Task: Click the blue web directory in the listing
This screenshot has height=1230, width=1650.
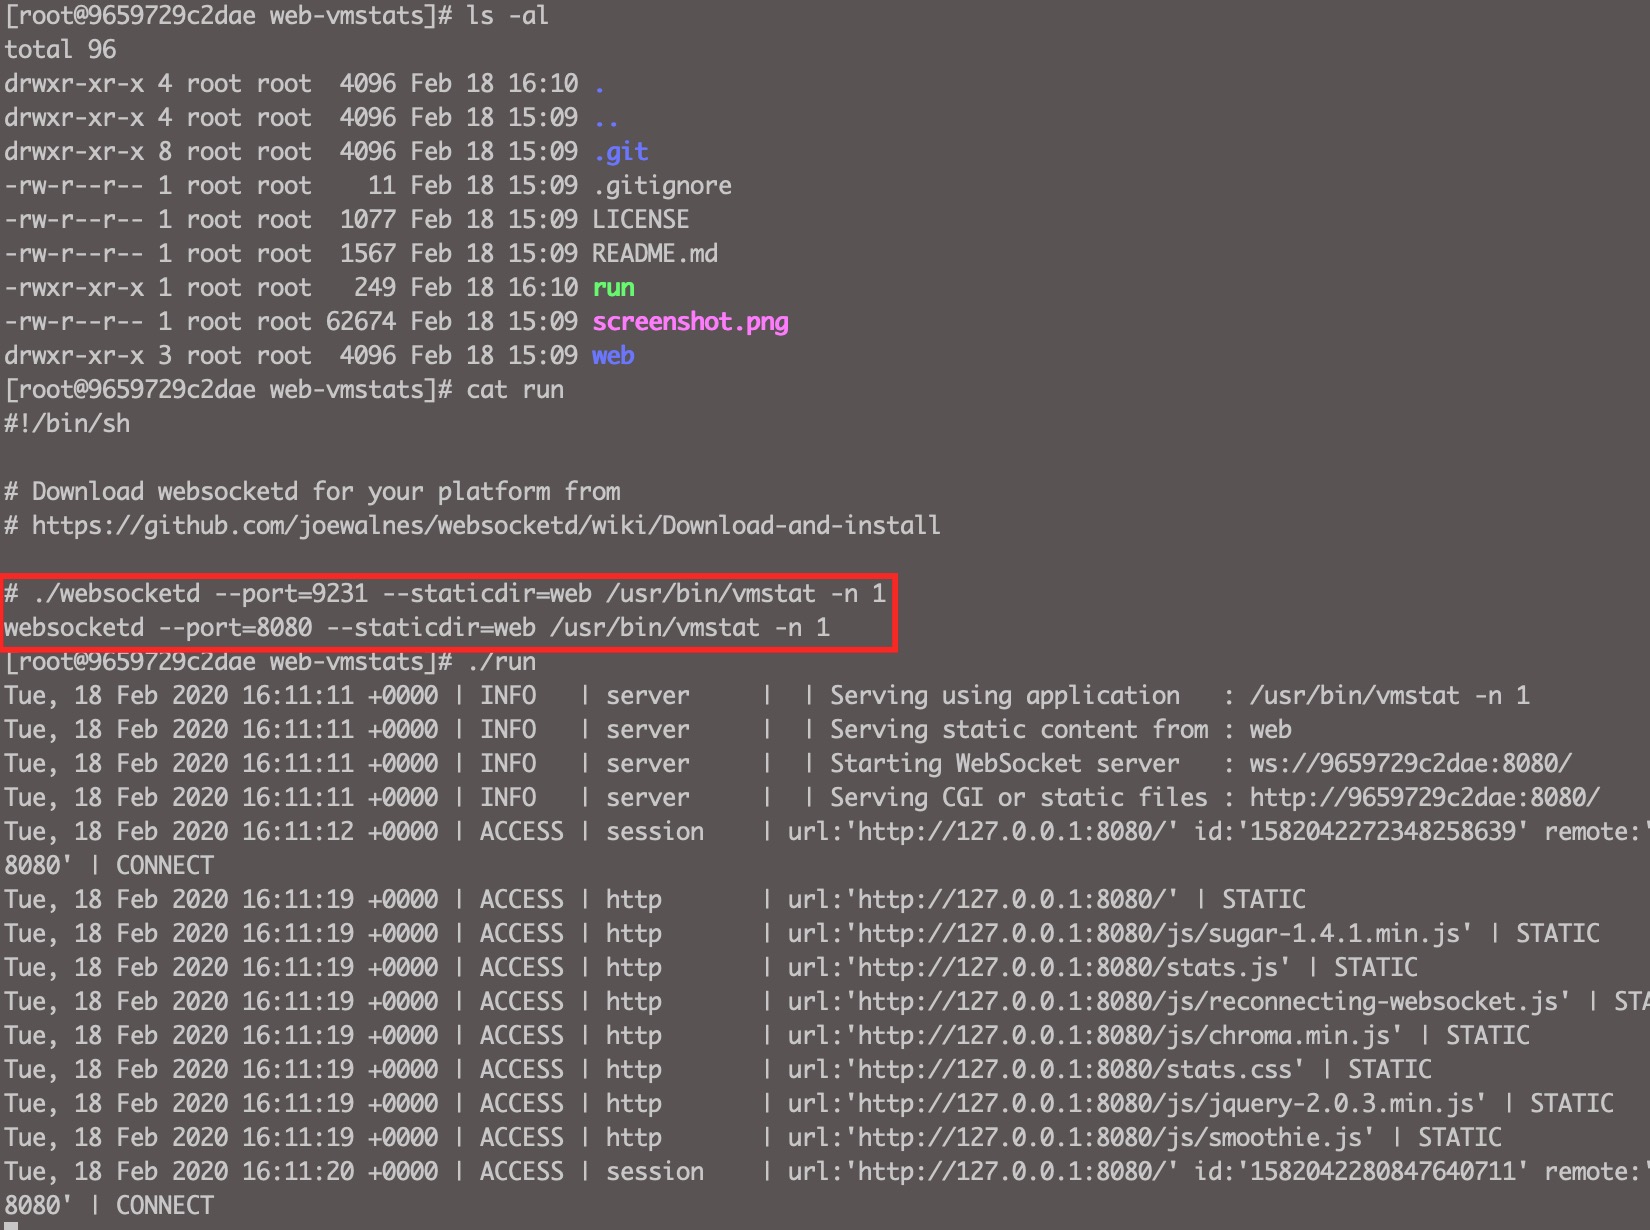Action: click(x=613, y=356)
